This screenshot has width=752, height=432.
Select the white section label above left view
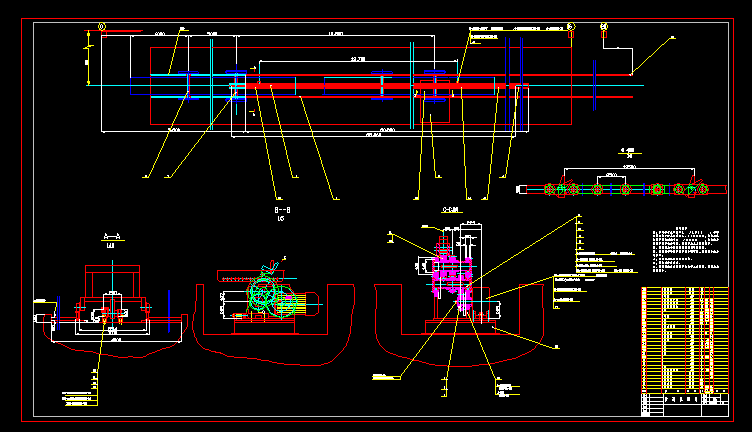[x=110, y=238]
